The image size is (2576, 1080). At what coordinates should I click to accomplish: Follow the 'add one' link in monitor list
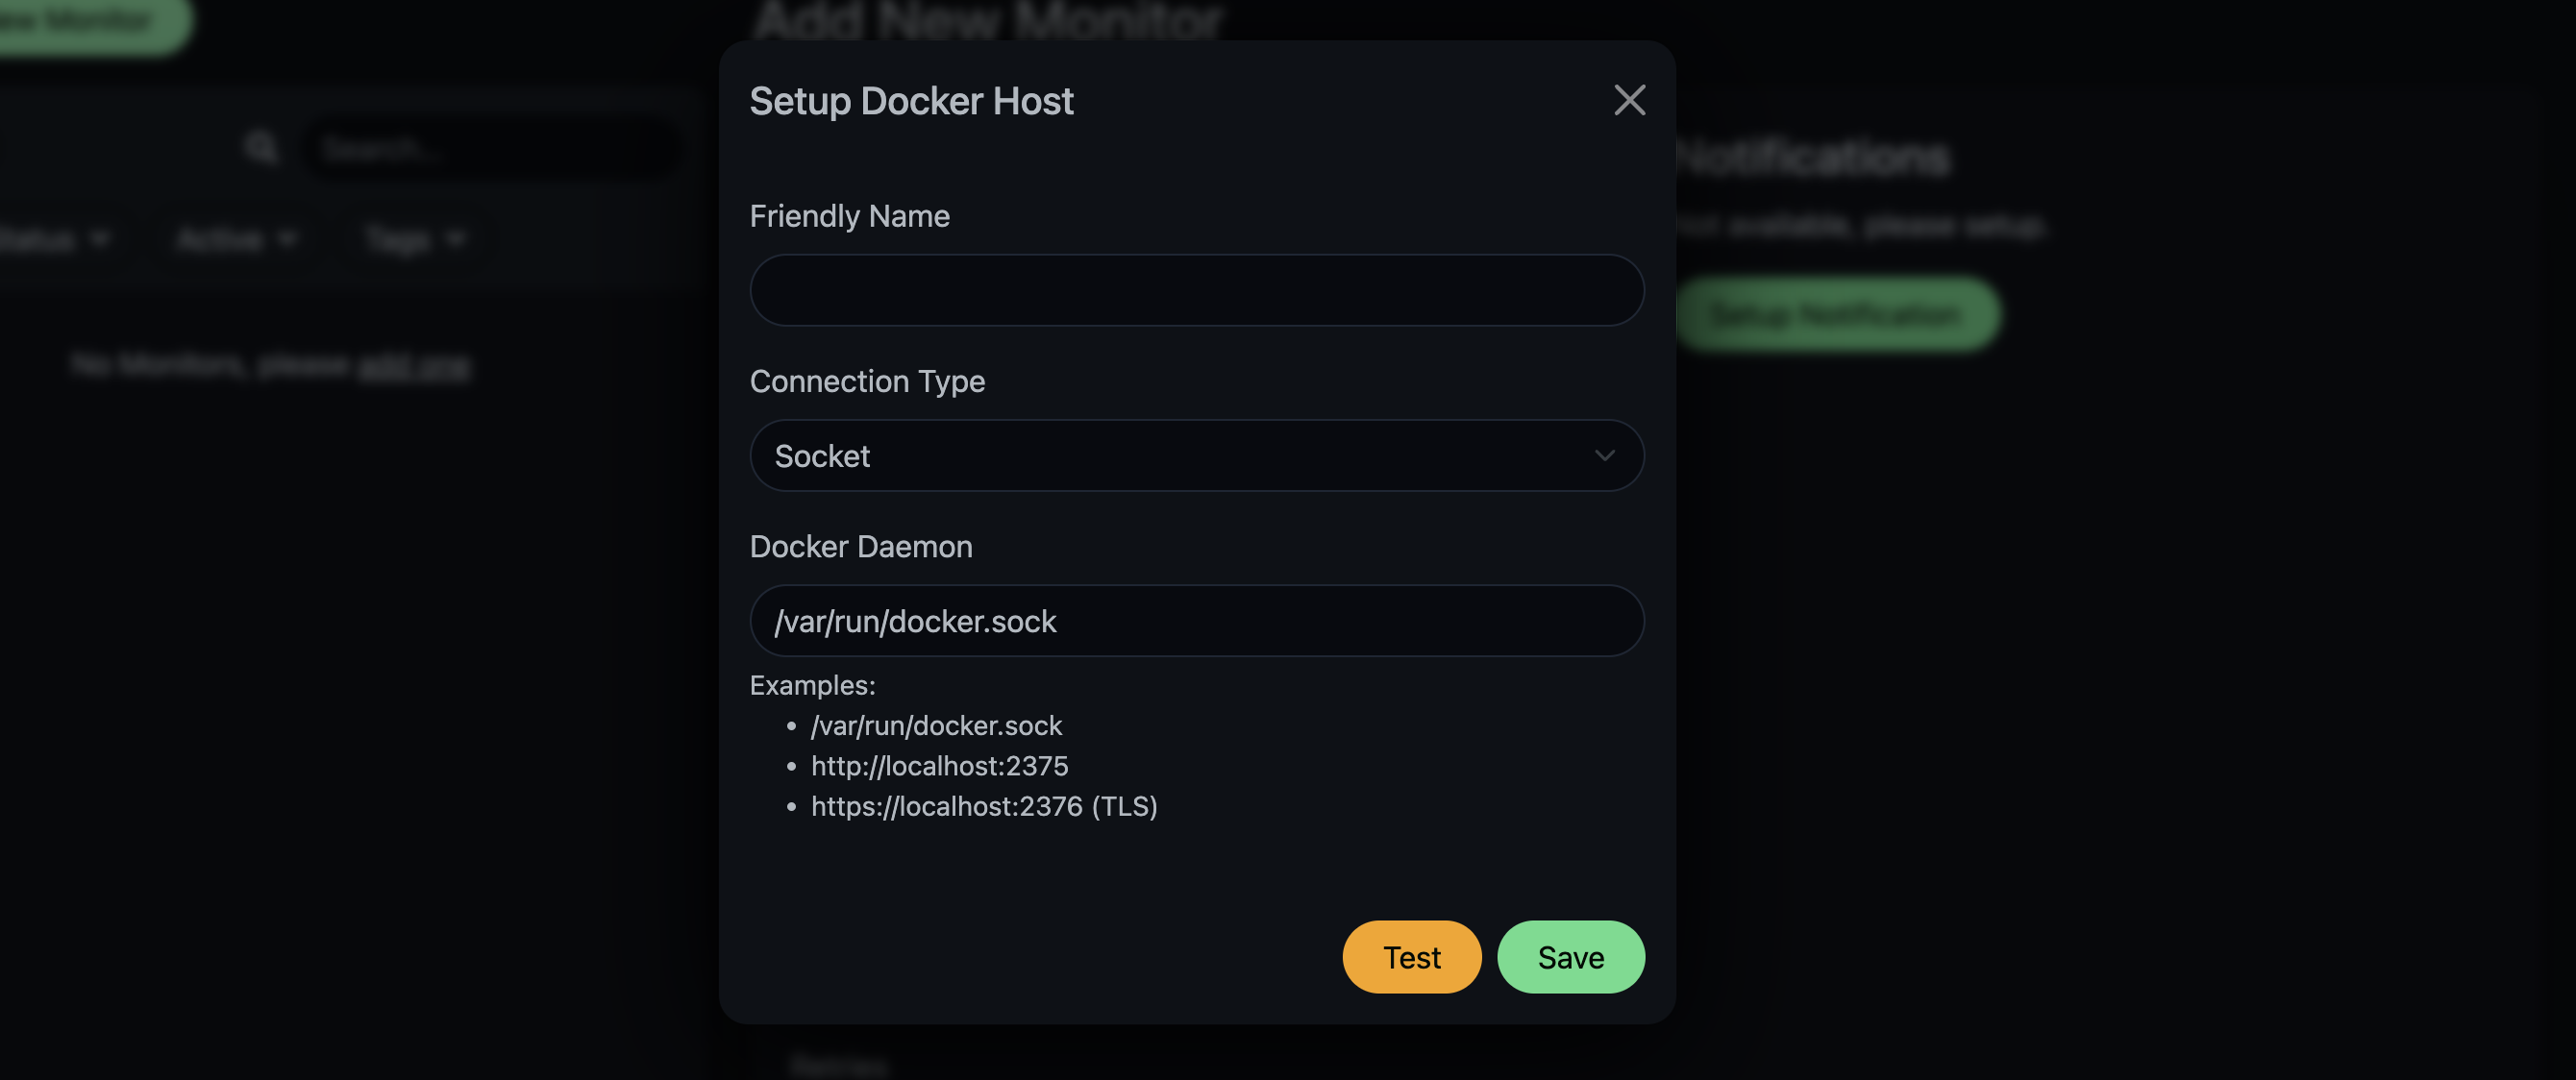tap(414, 366)
